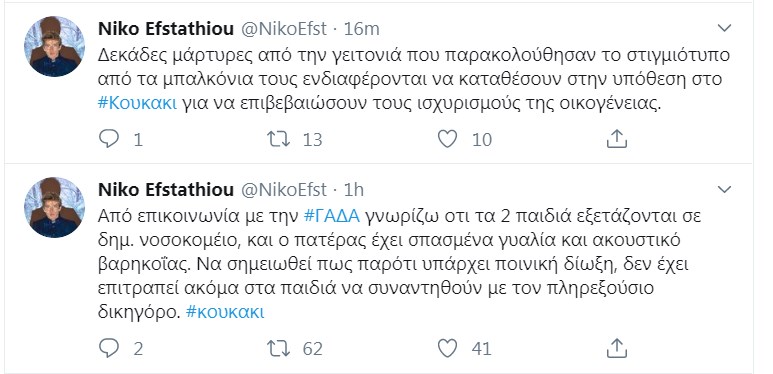This screenshot has height=374, width=773.
Task: Visit the @NikoEfst handle in first tweet
Action: pos(283,29)
